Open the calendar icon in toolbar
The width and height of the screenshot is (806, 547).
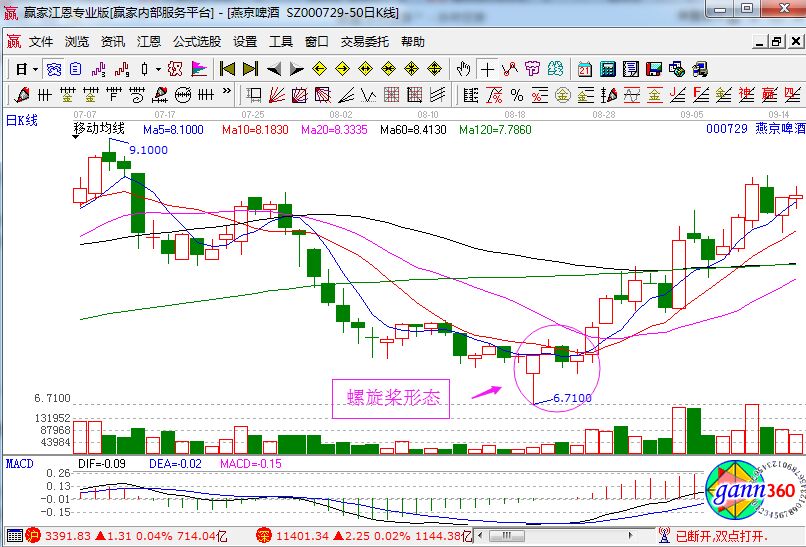coord(584,69)
